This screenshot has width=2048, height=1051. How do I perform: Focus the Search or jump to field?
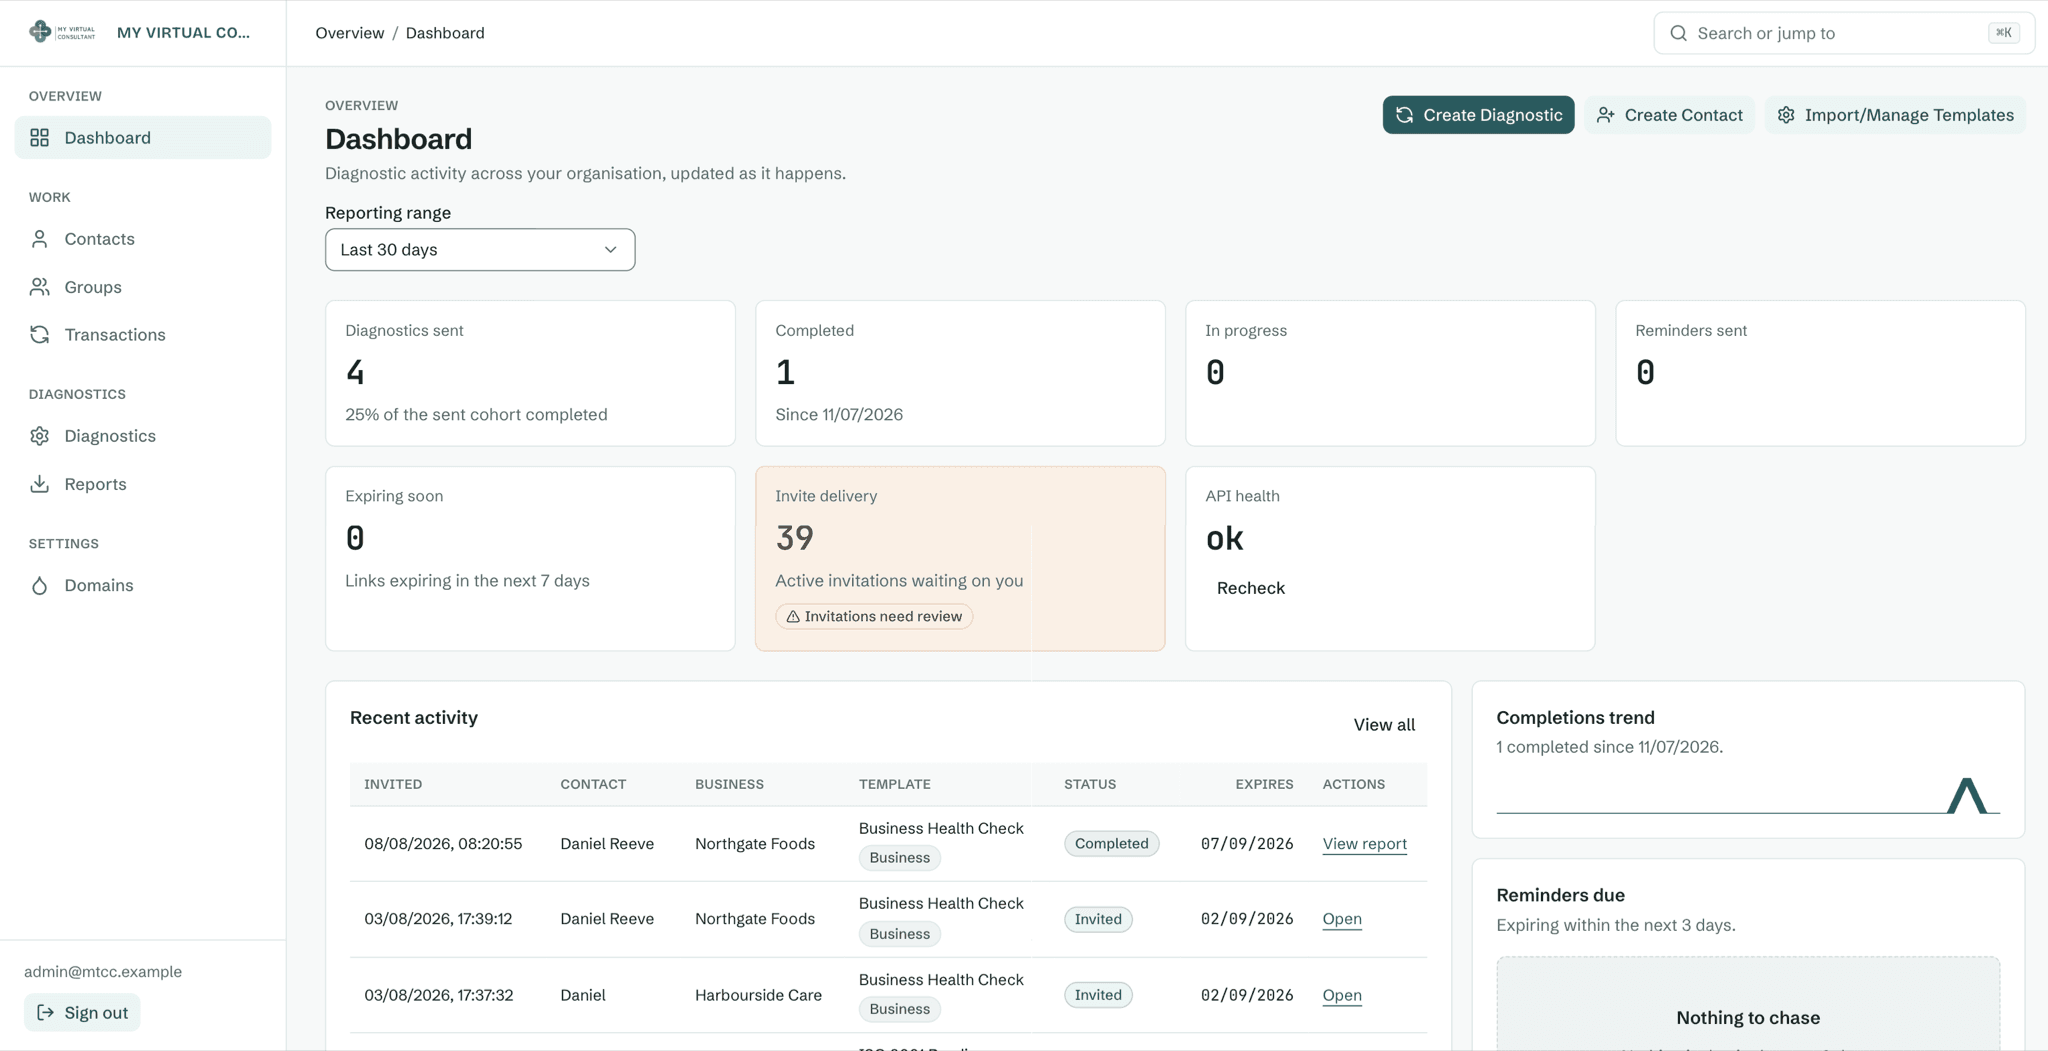coord(1843,33)
